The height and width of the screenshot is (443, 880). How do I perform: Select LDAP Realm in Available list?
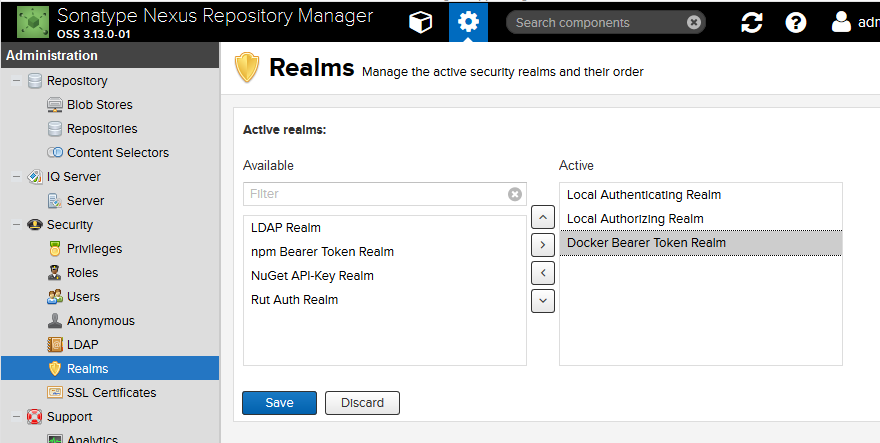click(286, 228)
